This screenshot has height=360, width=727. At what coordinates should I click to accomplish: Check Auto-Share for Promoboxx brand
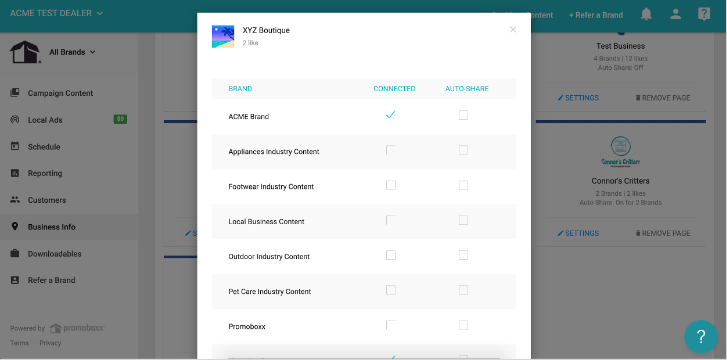(463, 325)
